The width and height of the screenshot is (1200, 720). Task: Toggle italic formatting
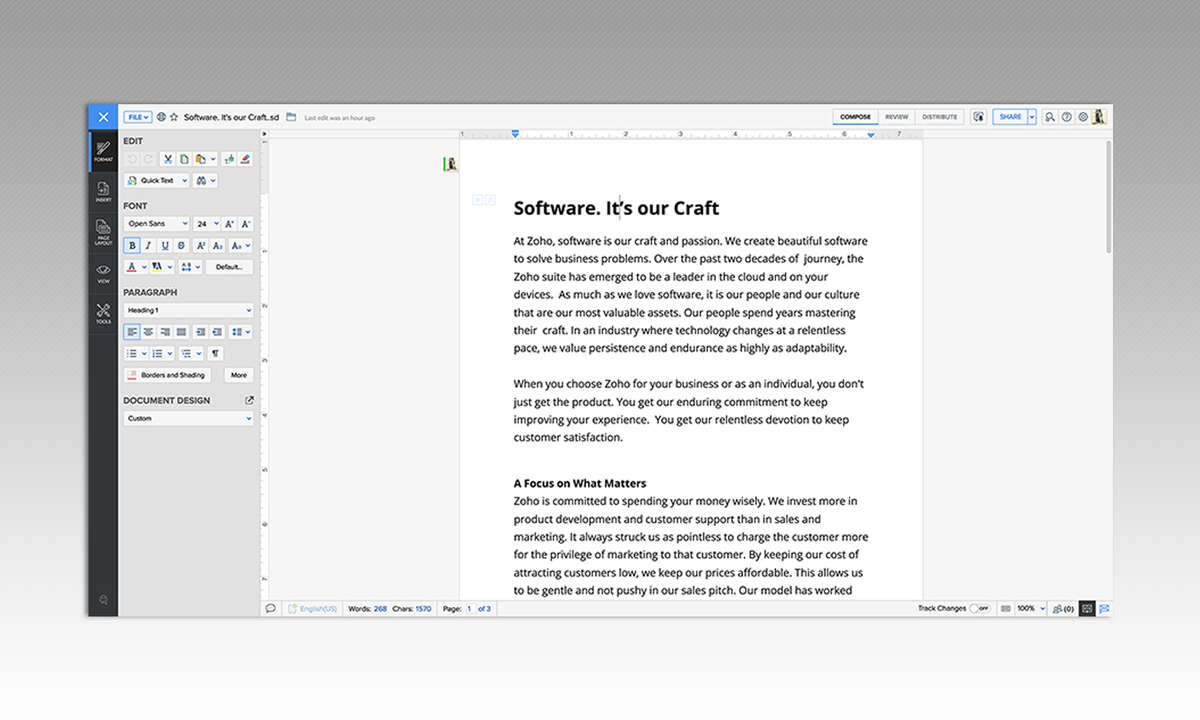click(148, 245)
